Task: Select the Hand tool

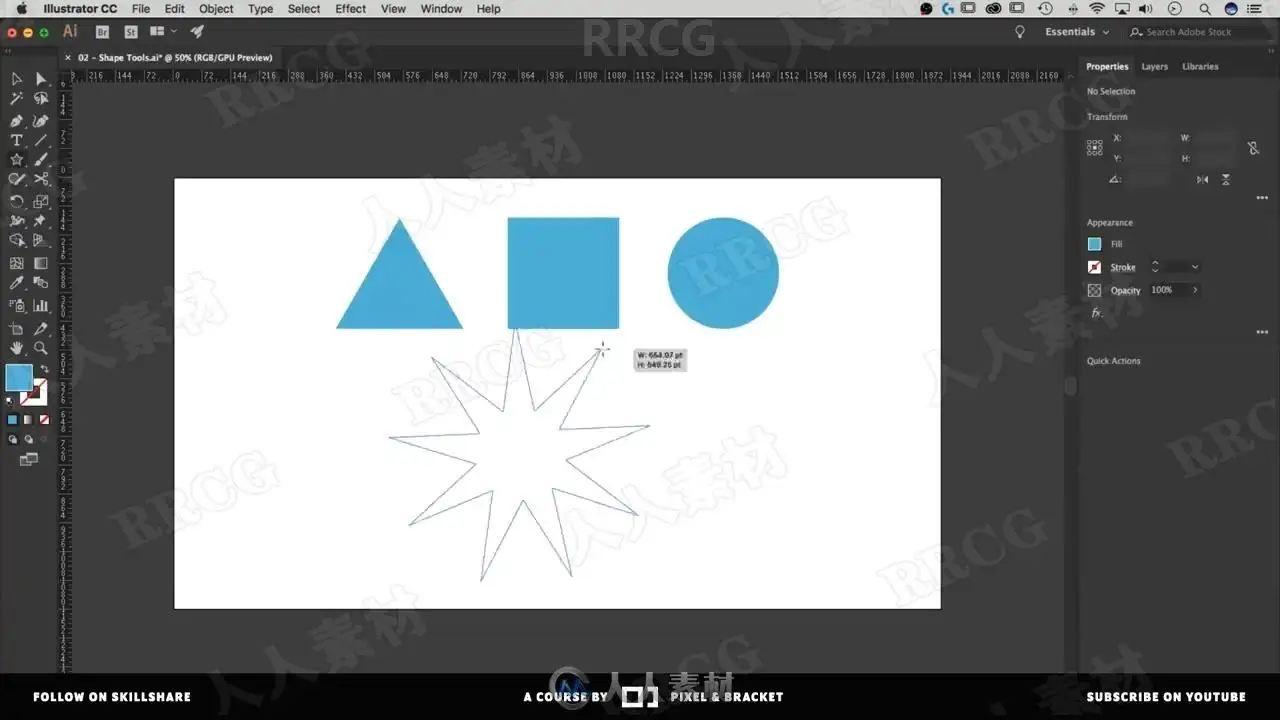Action: tap(17, 349)
